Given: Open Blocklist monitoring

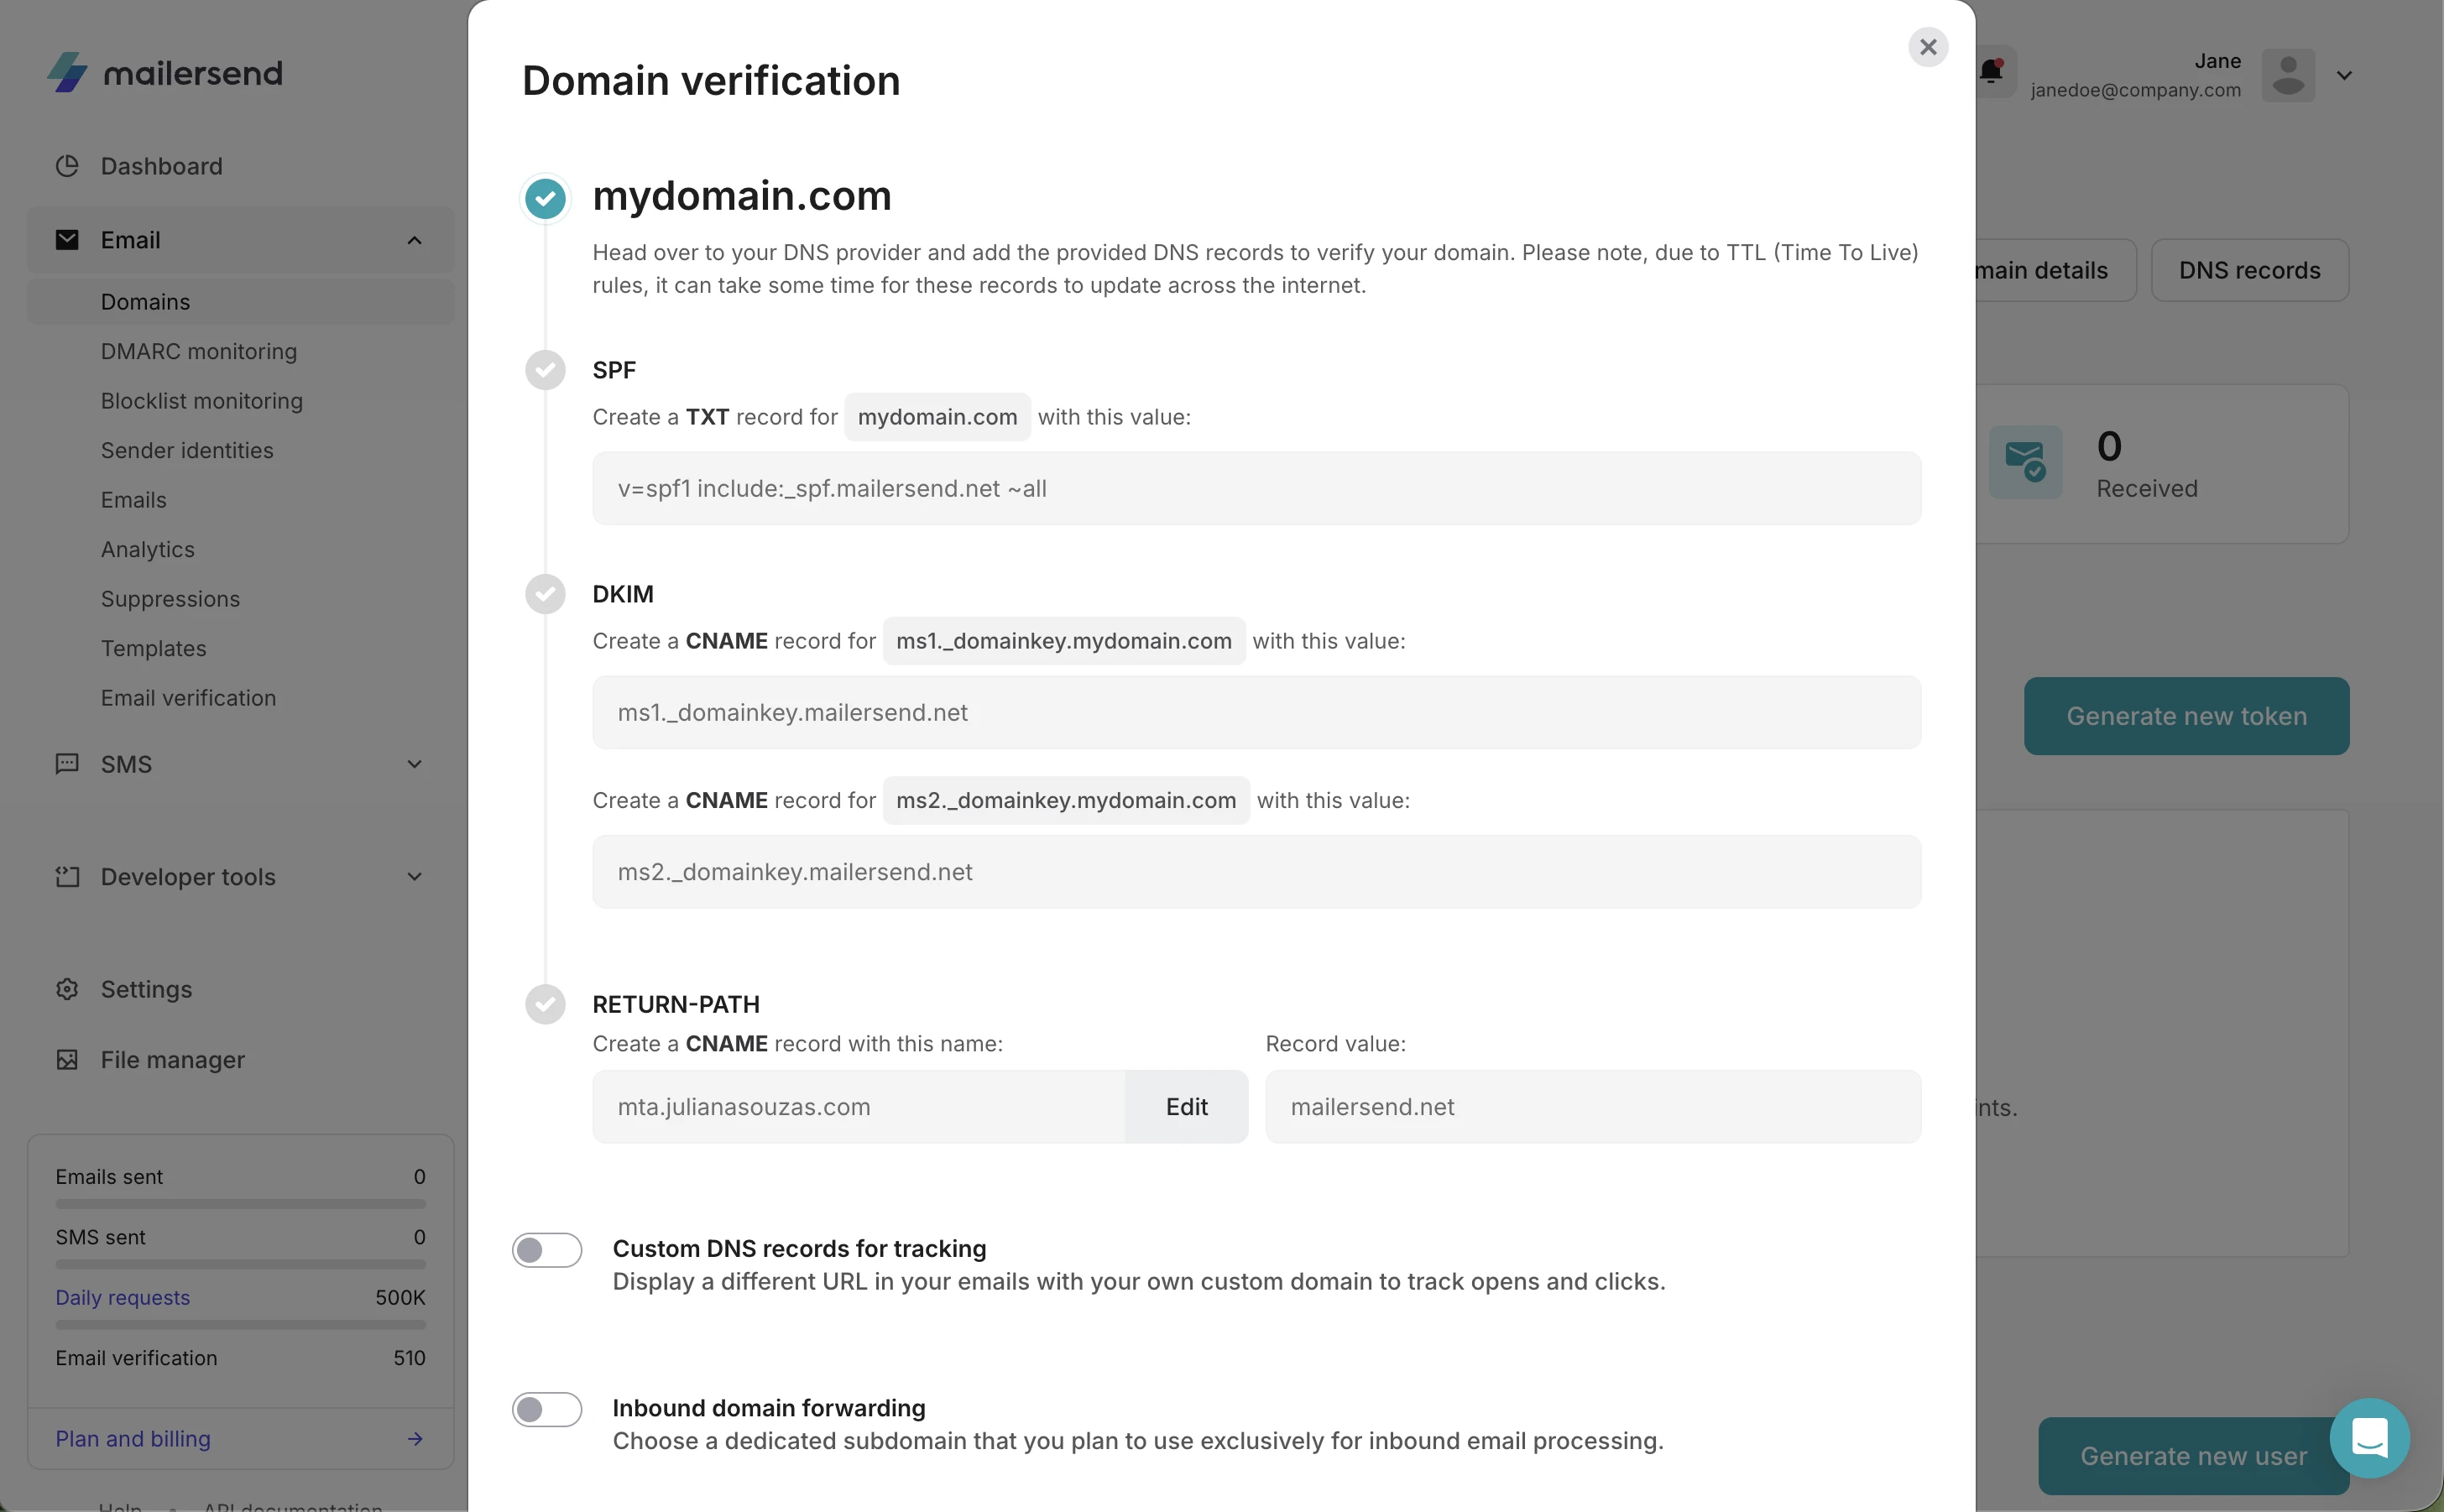Looking at the screenshot, I should pyautogui.click(x=202, y=401).
